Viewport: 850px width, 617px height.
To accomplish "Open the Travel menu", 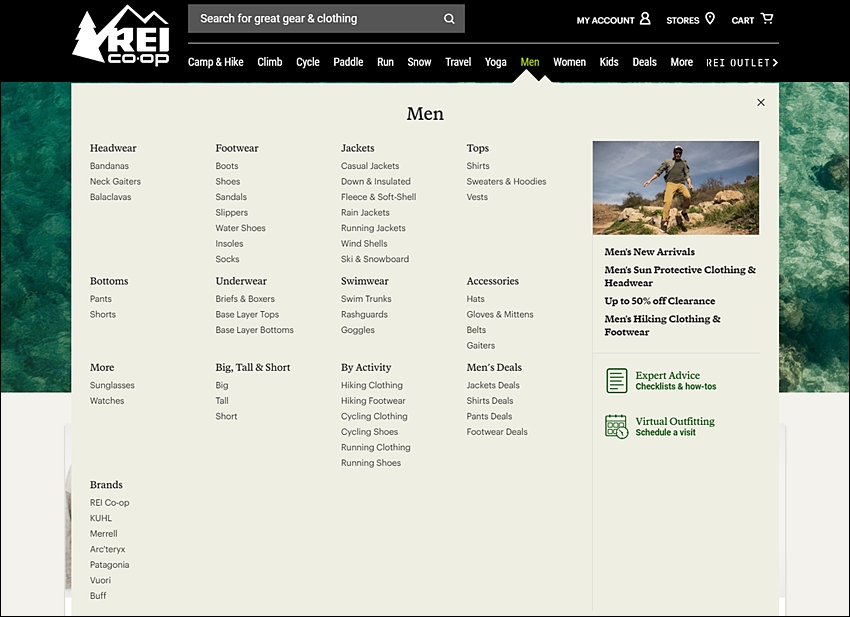I will click(x=458, y=62).
